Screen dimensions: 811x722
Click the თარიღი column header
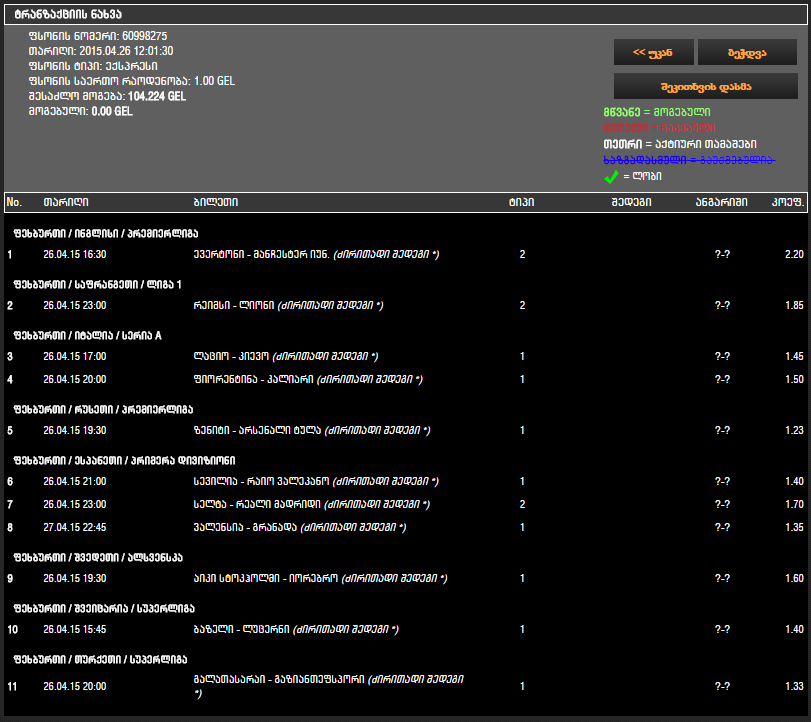pos(63,202)
